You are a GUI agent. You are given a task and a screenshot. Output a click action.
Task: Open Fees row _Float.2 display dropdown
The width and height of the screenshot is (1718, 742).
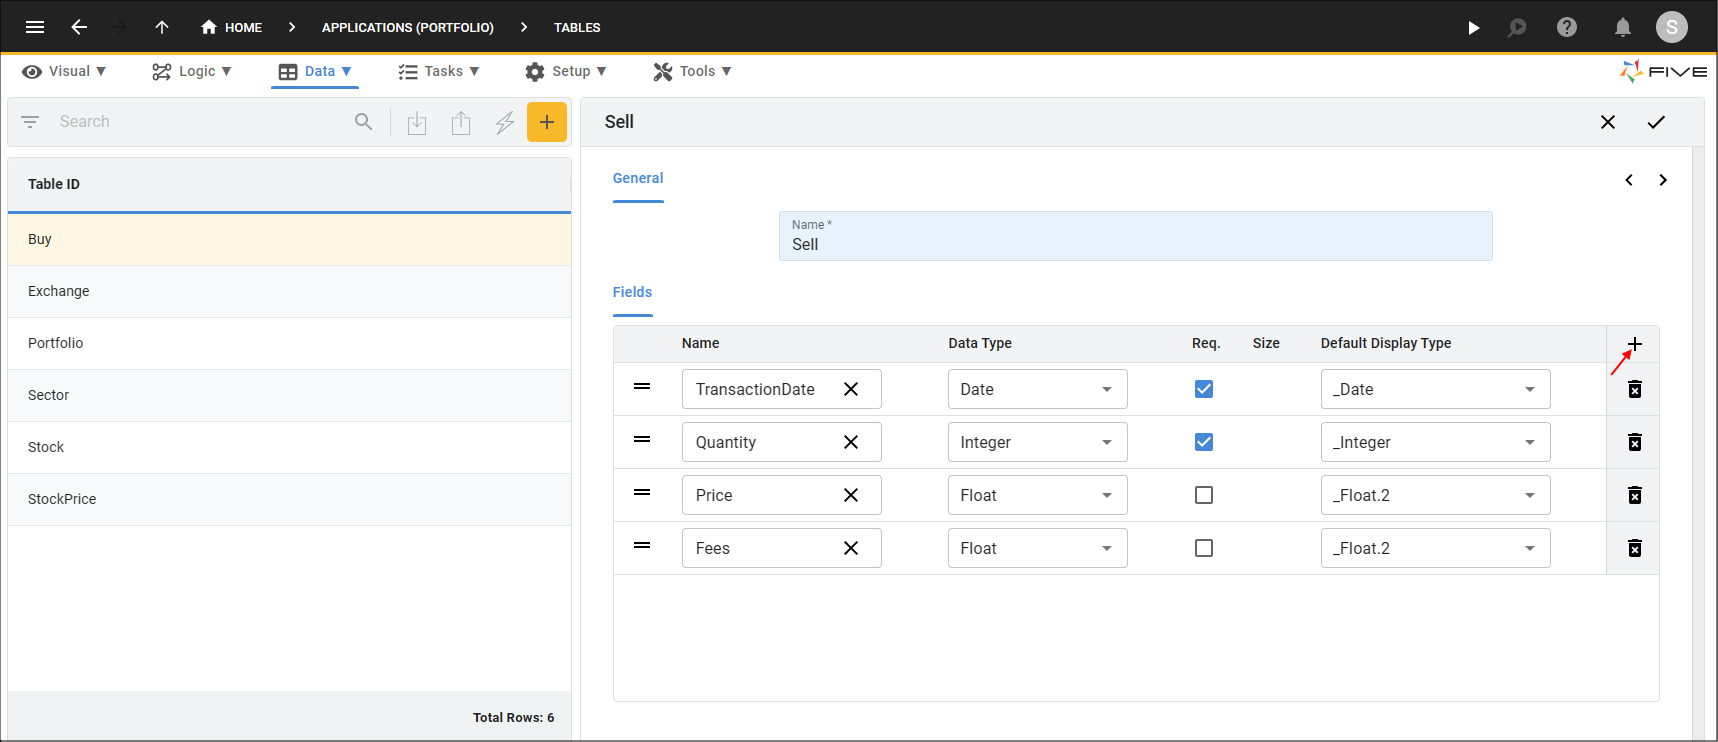click(1436, 548)
